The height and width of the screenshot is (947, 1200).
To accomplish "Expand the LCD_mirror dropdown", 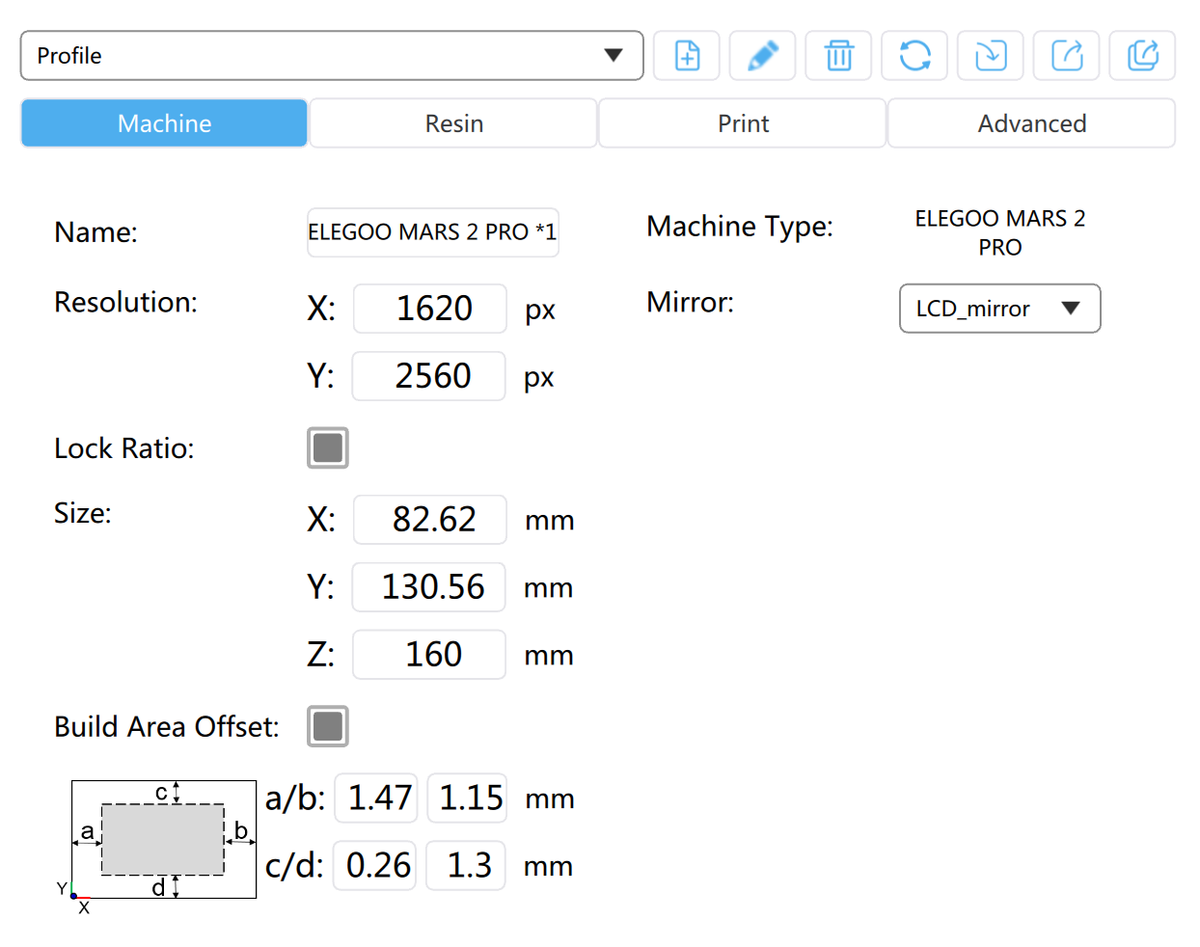I will tap(1000, 308).
